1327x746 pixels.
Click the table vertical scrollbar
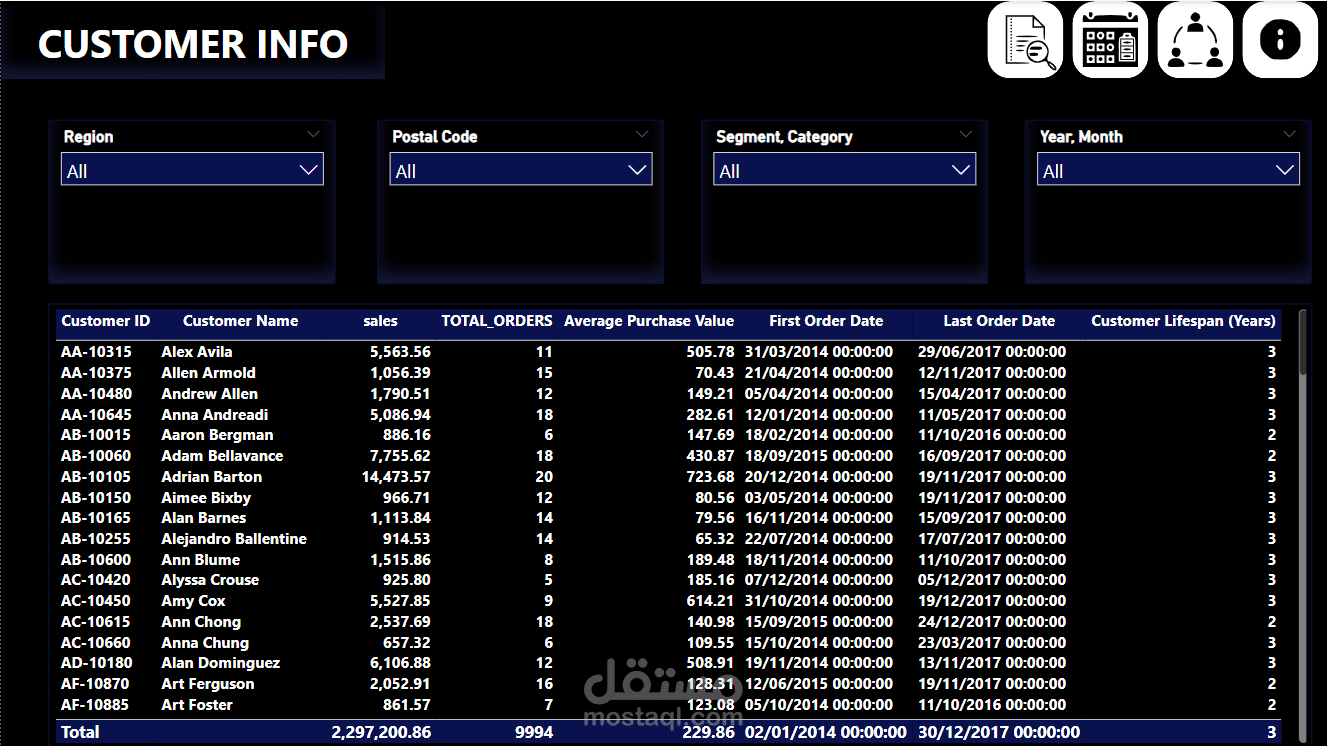(x=1302, y=525)
